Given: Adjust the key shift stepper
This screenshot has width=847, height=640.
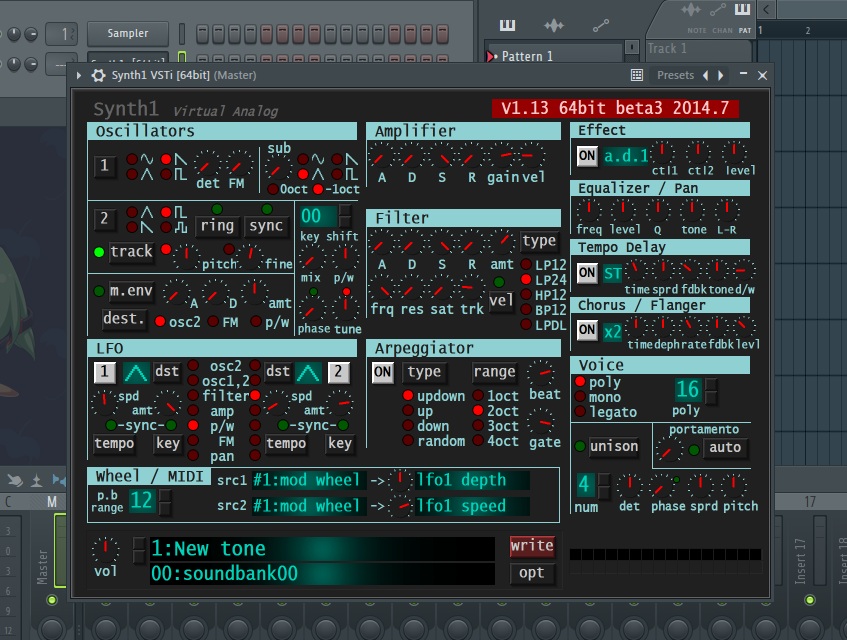Looking at the screenshot, I should tap(345, 217).
